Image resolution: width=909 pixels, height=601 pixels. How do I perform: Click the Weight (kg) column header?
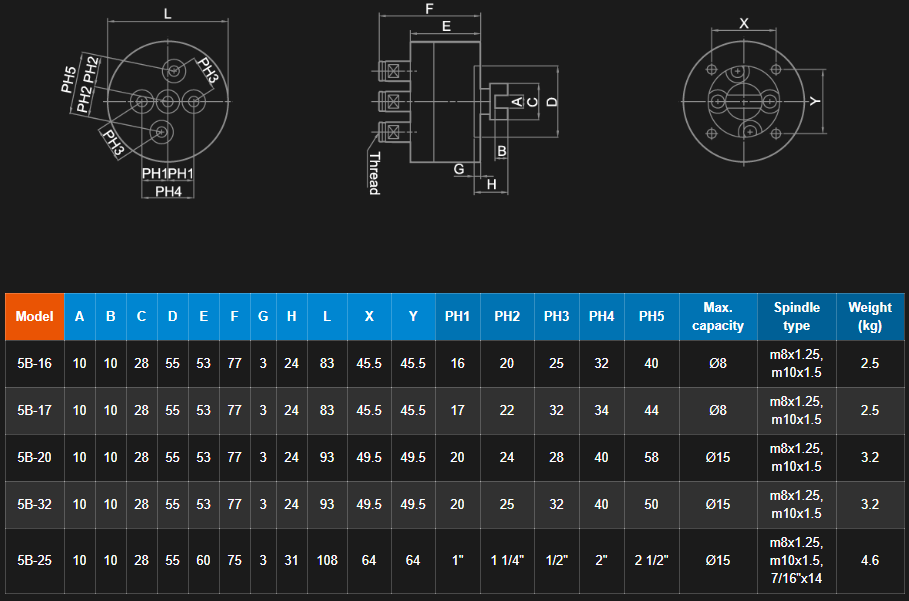(870, 317)
